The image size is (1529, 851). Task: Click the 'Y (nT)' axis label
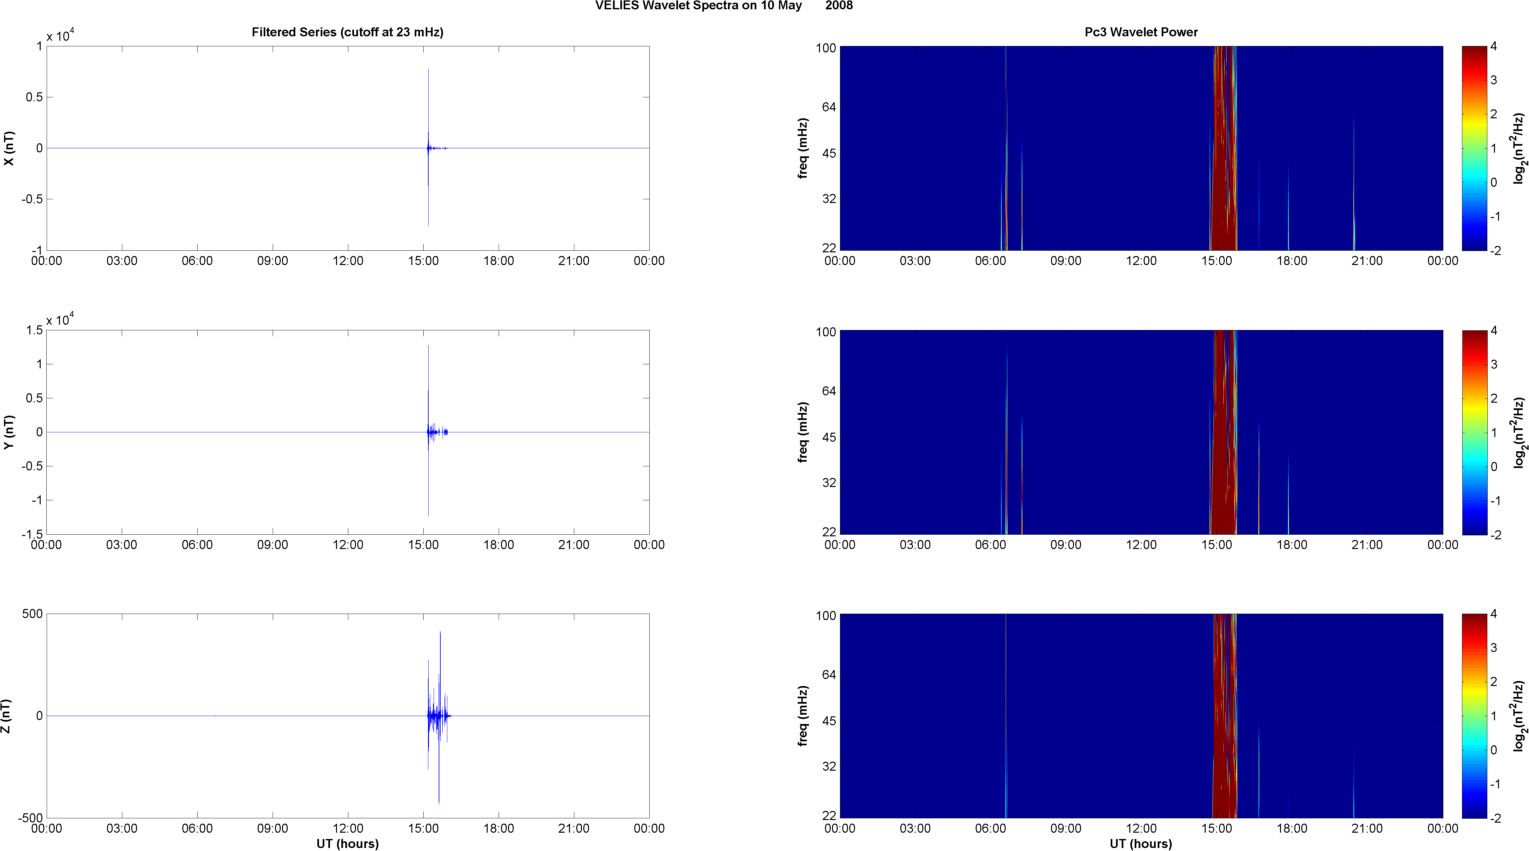(x=9, y=432)
